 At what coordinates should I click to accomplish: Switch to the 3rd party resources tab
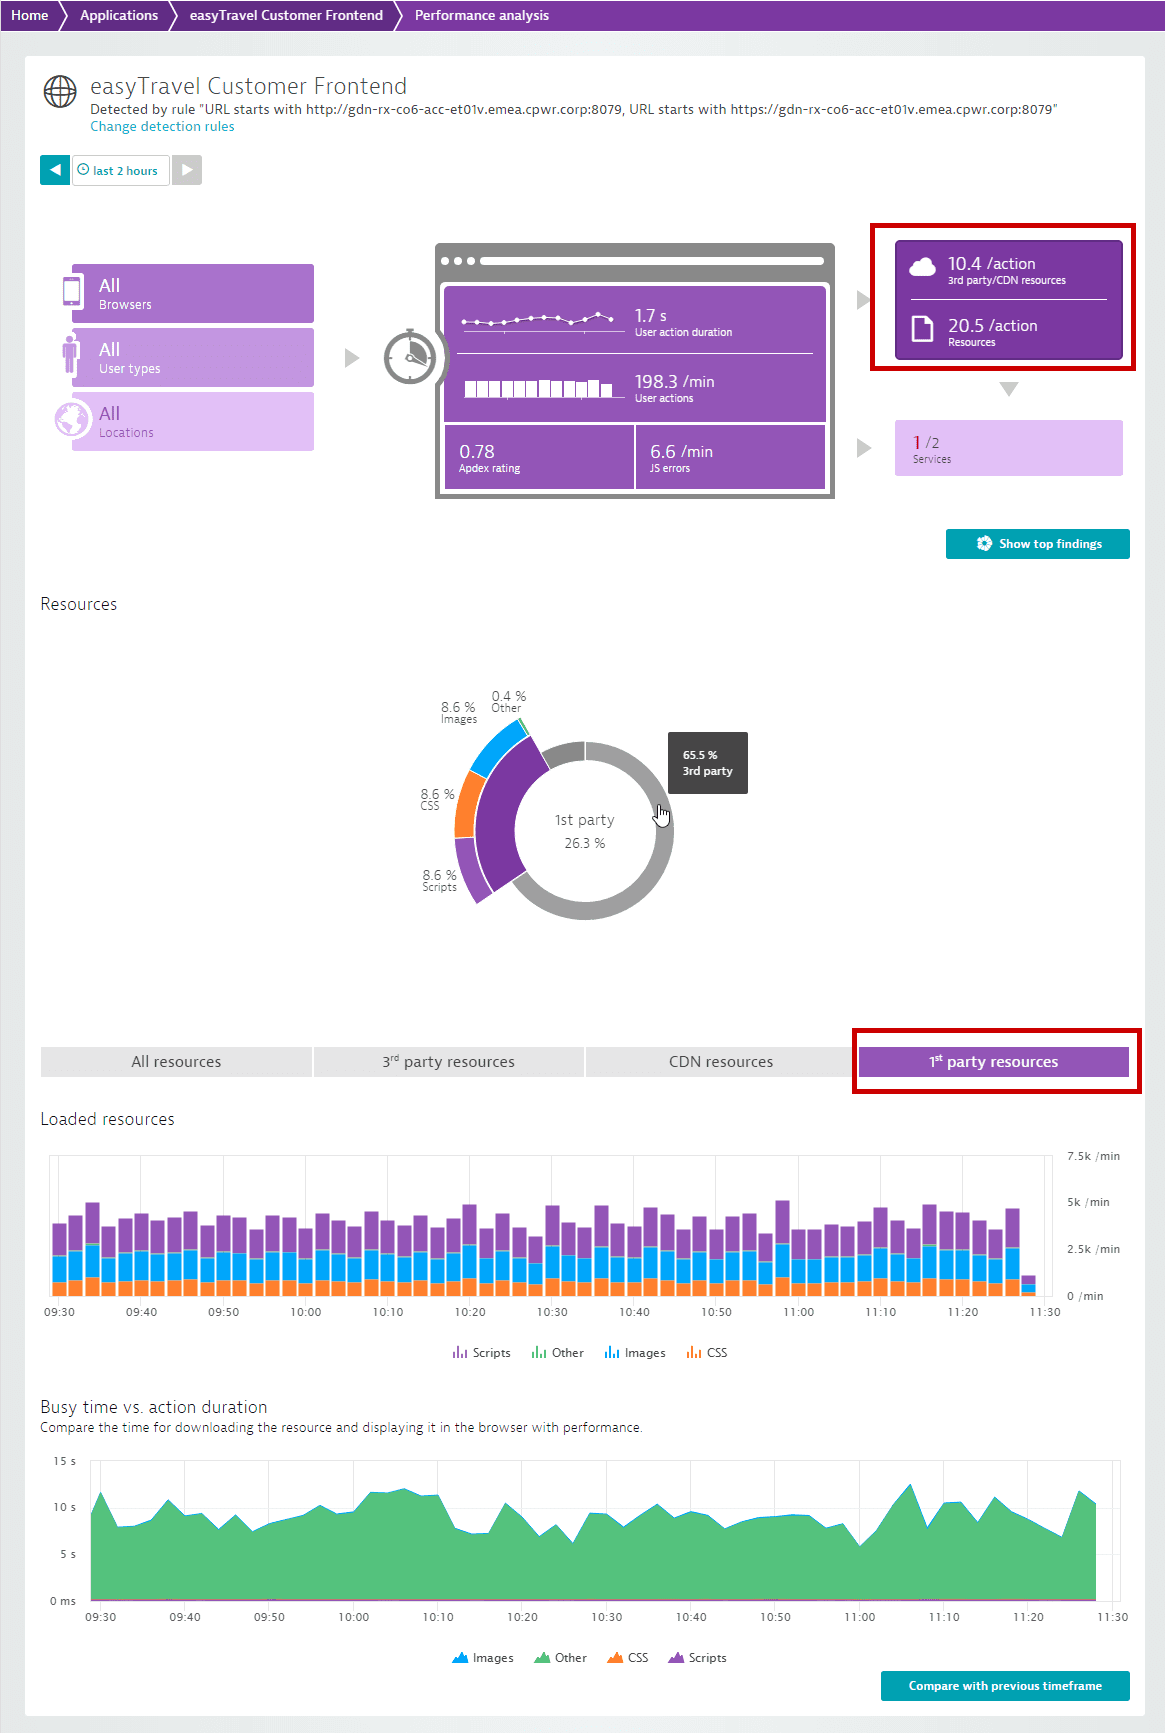tap(449, 1062)
